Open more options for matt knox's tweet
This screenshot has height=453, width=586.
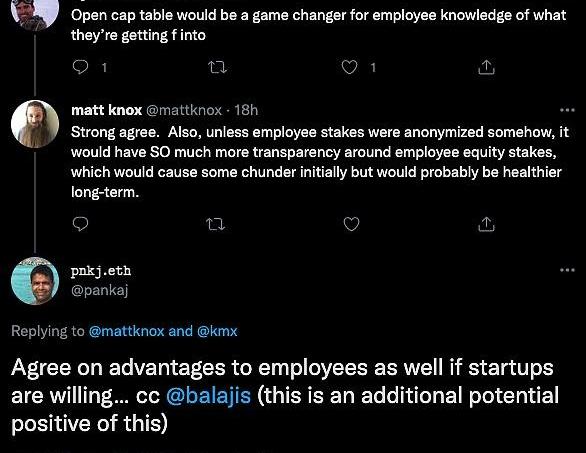567,110
